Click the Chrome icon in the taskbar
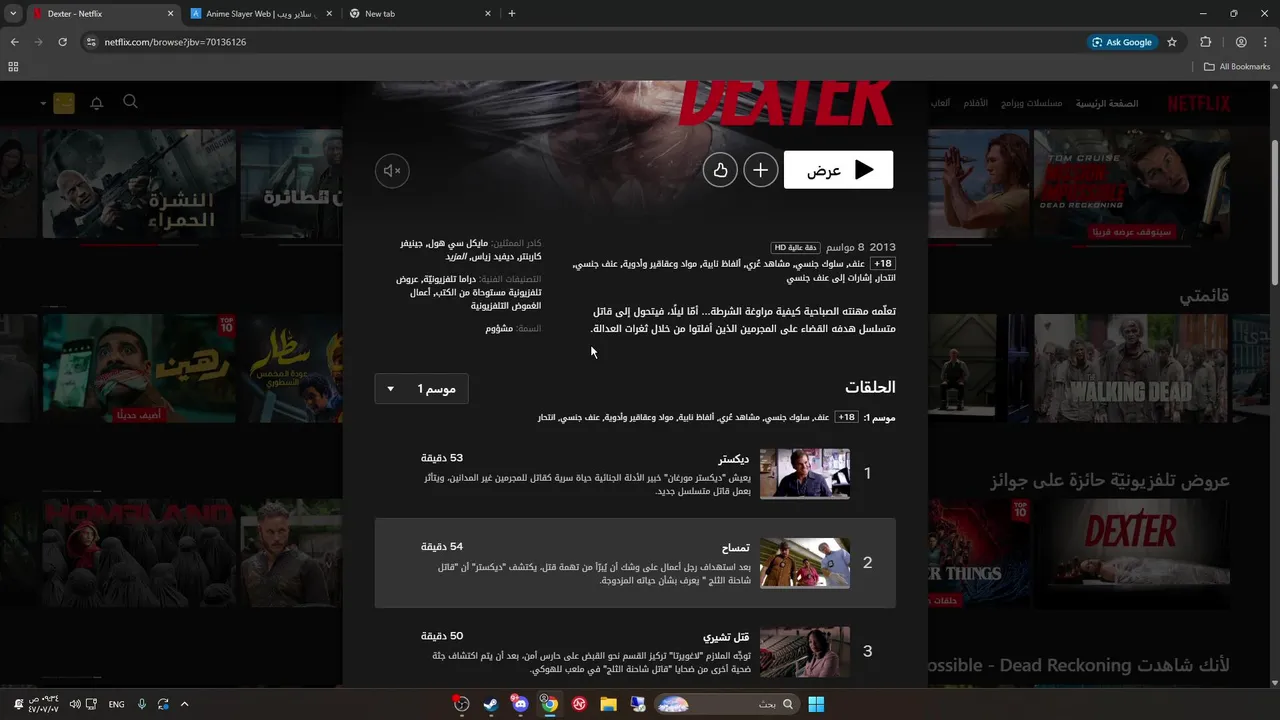 [x=549, y=704]
